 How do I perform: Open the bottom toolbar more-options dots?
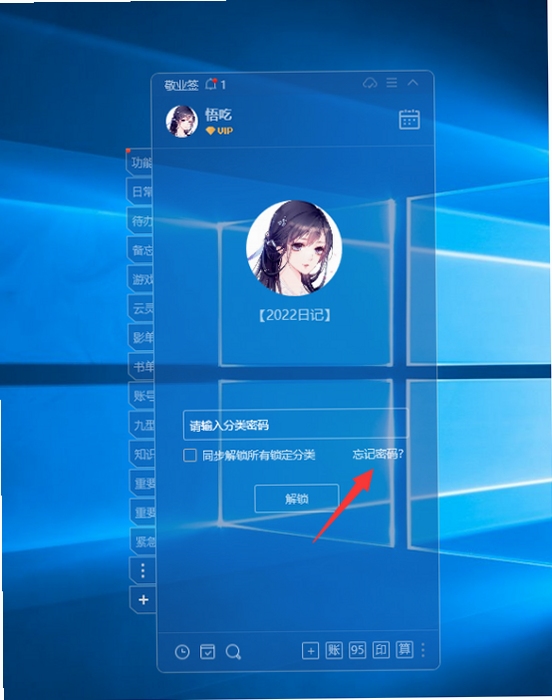[423, 650]
